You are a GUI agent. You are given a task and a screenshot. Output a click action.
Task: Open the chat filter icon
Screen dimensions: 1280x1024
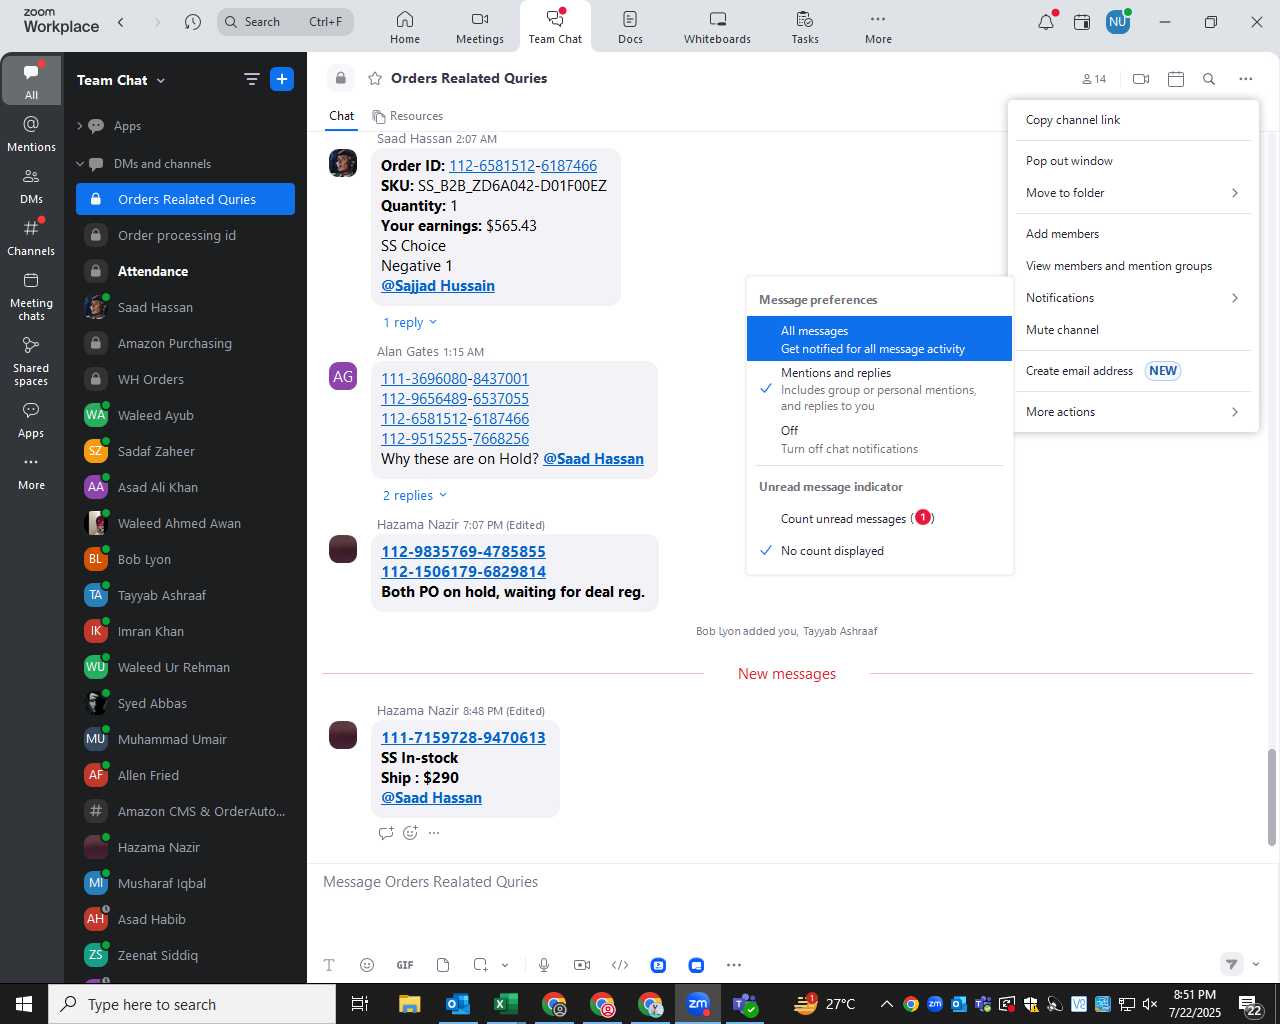tap(251, 79)
